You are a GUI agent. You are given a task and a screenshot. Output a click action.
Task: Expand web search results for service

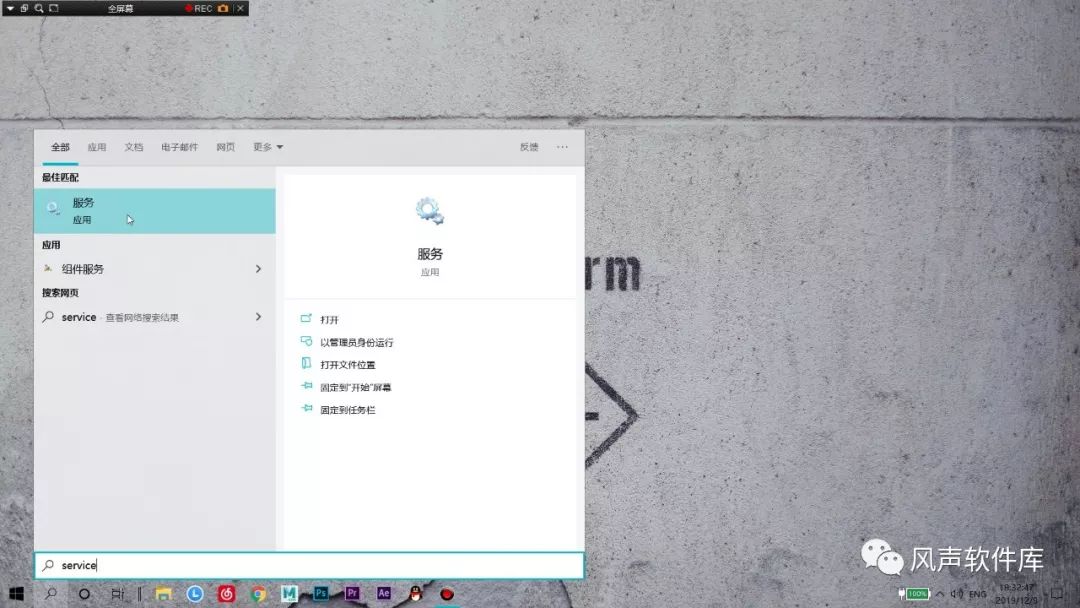pos(258,317)
